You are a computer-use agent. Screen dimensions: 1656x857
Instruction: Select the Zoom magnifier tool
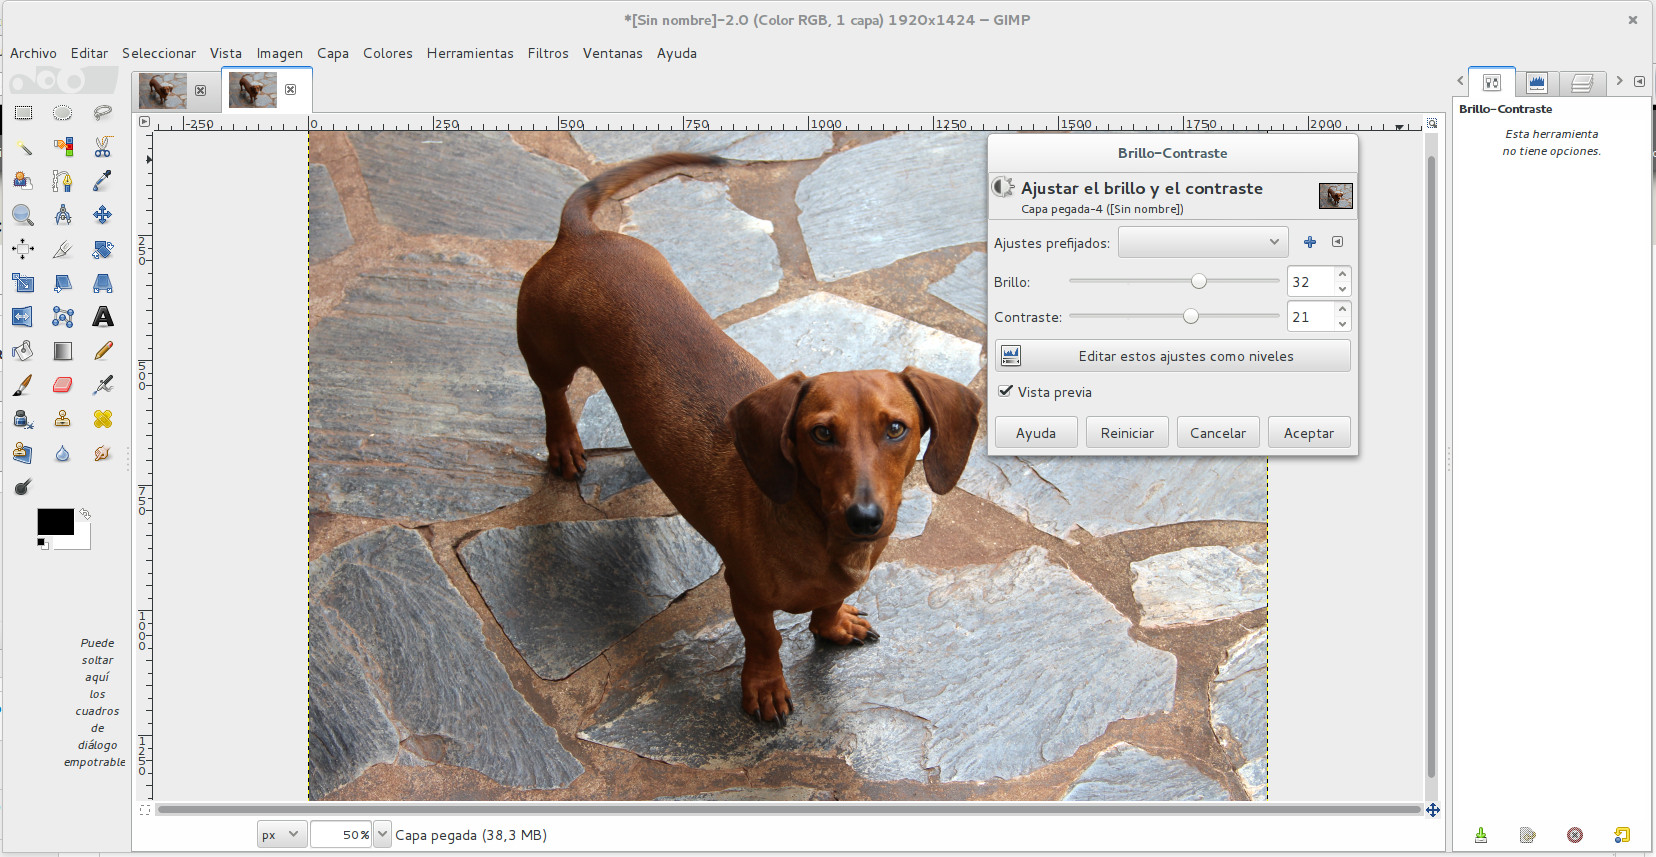[x=23, y=215]
